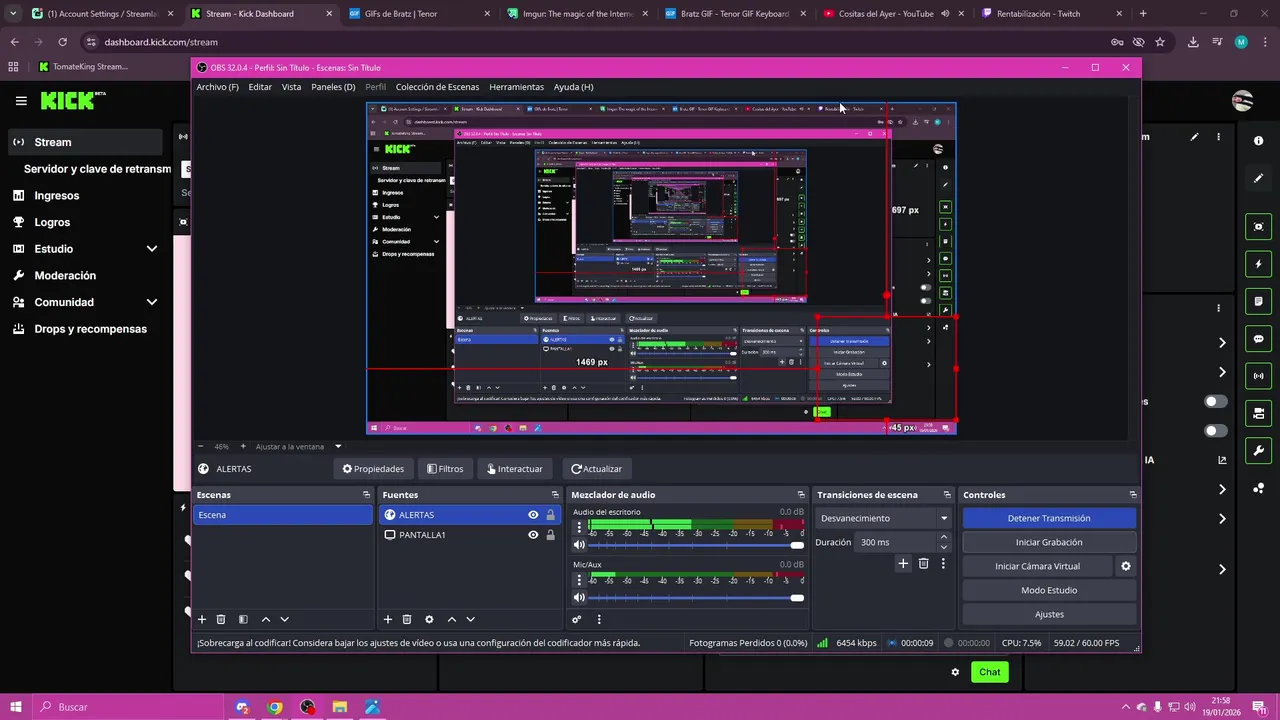Open Colección de Escenas menu
This screenshot has width=1280, height=720.
point(437,87)
